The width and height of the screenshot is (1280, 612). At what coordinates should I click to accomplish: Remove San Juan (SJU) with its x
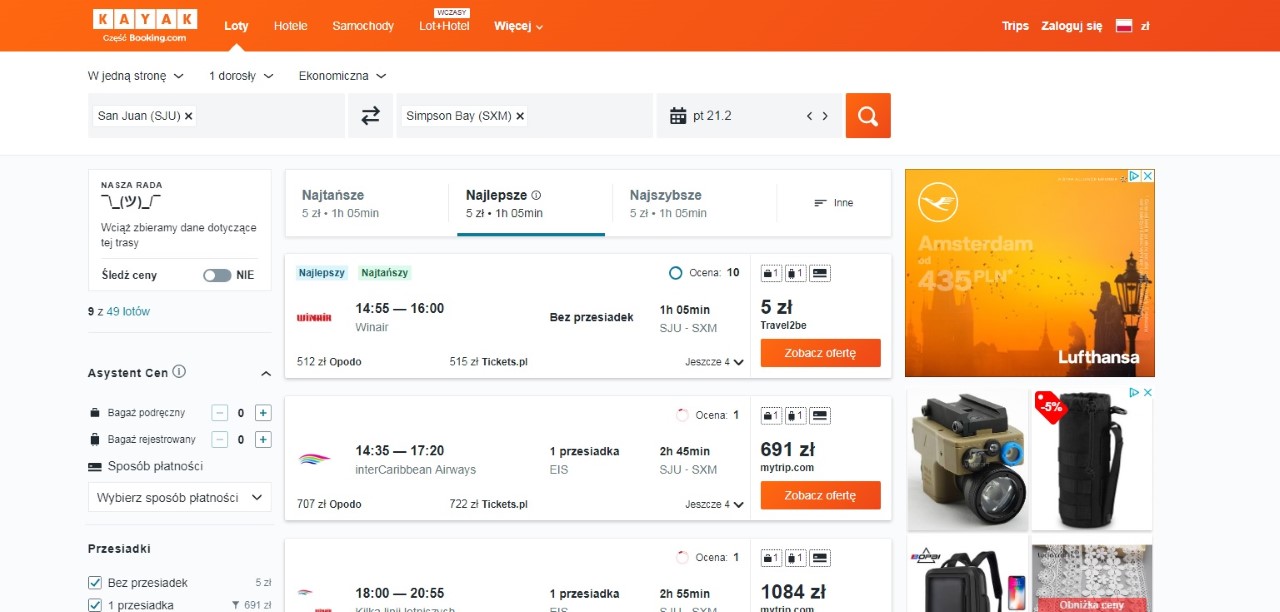click(189, 116)
